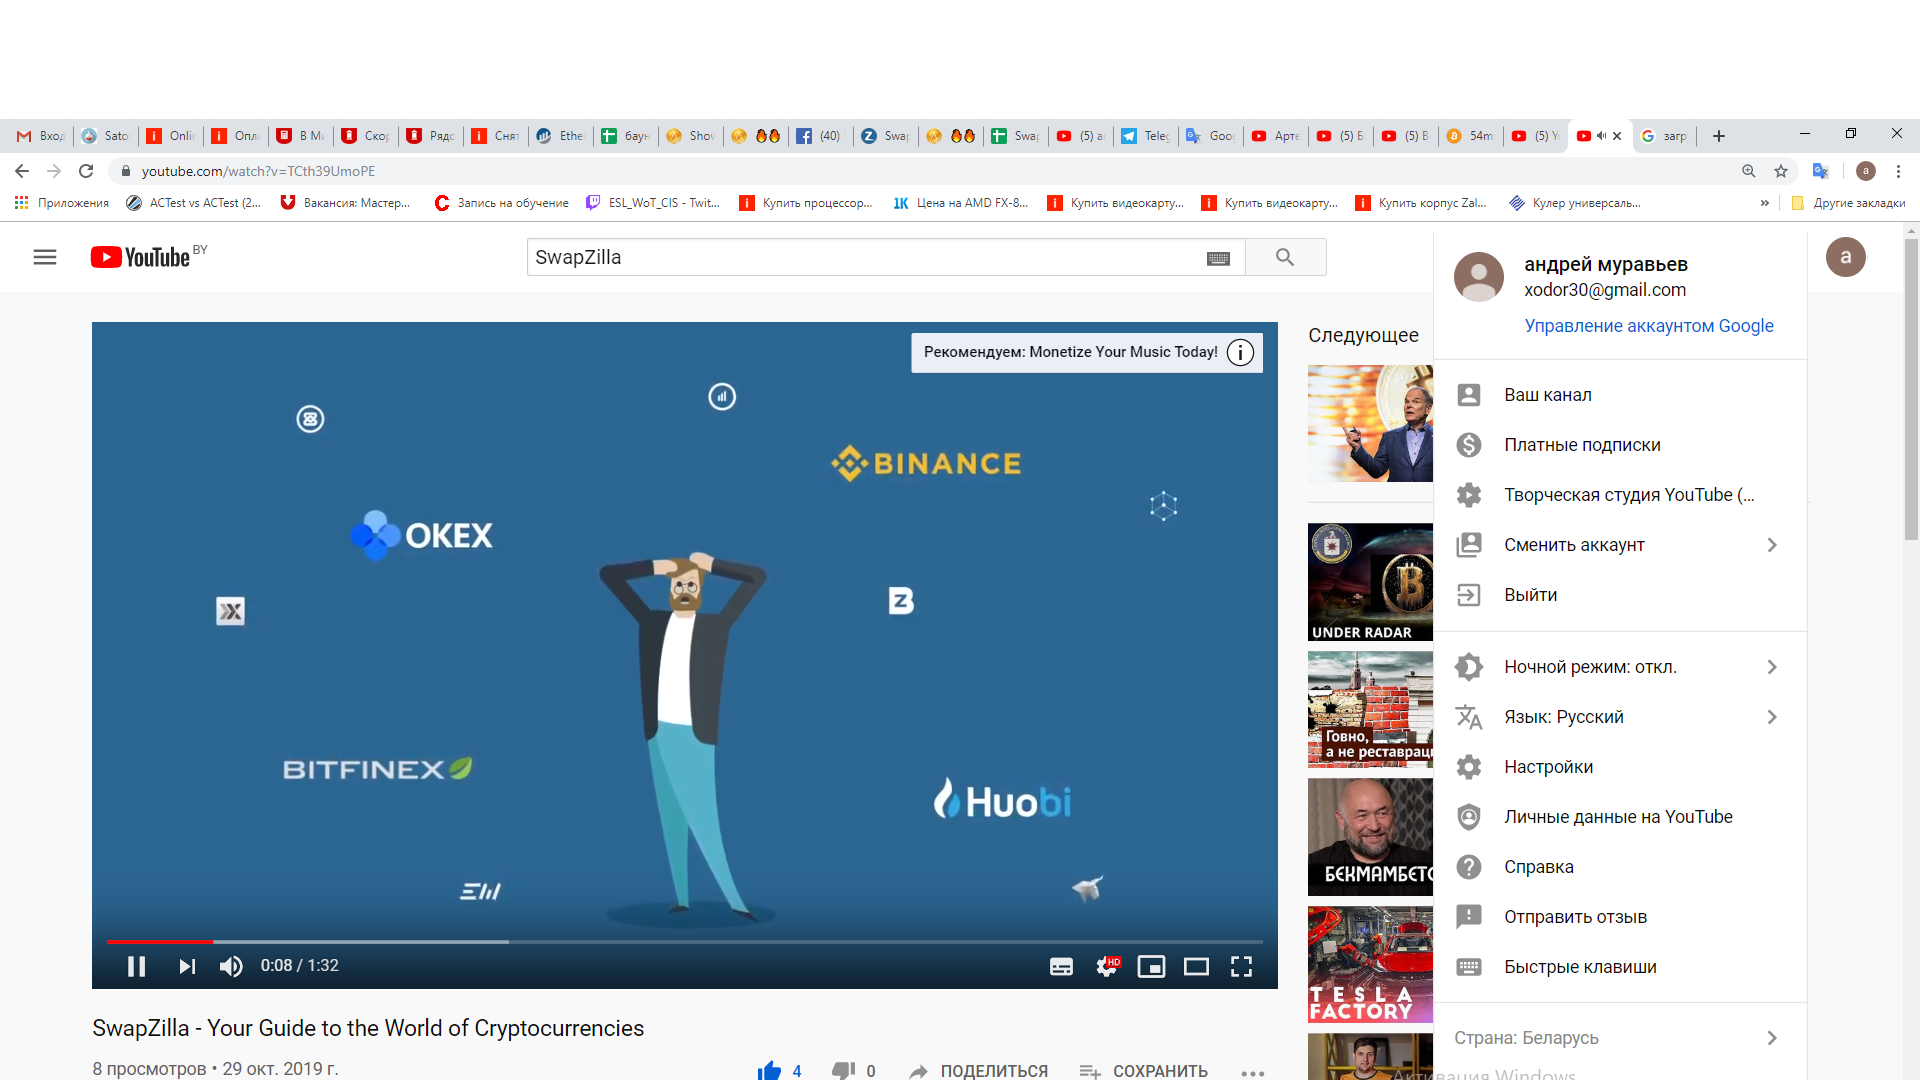Screen dimensions: 1920x1080
Task: Click the address bar URL
Action: [x=258, y=171]
